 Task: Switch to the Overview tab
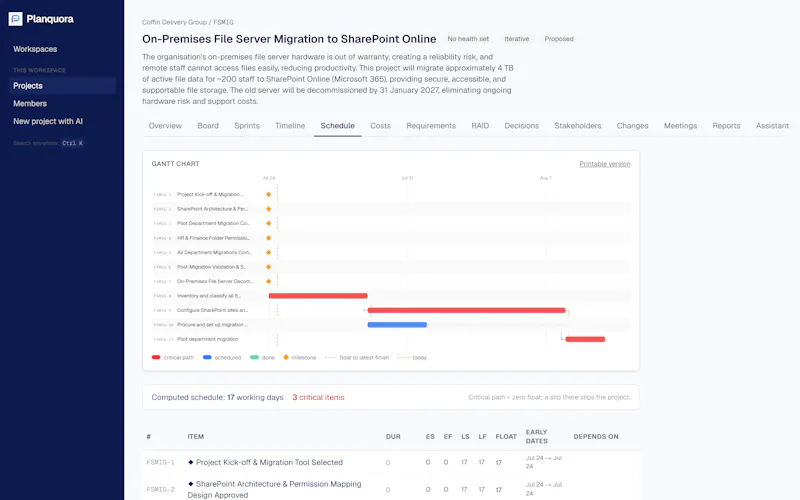165,126
